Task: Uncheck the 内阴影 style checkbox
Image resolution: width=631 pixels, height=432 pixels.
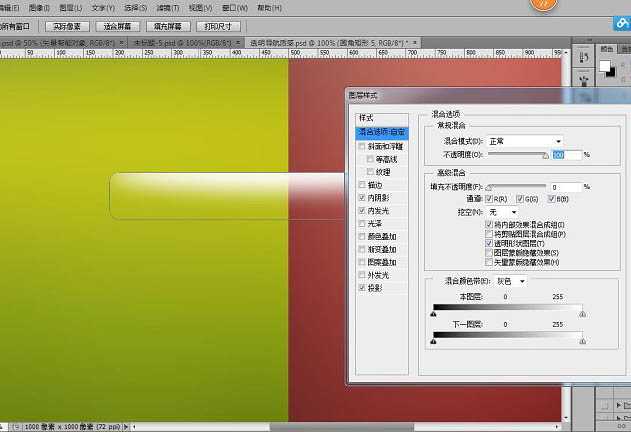Action: [363, 198]
